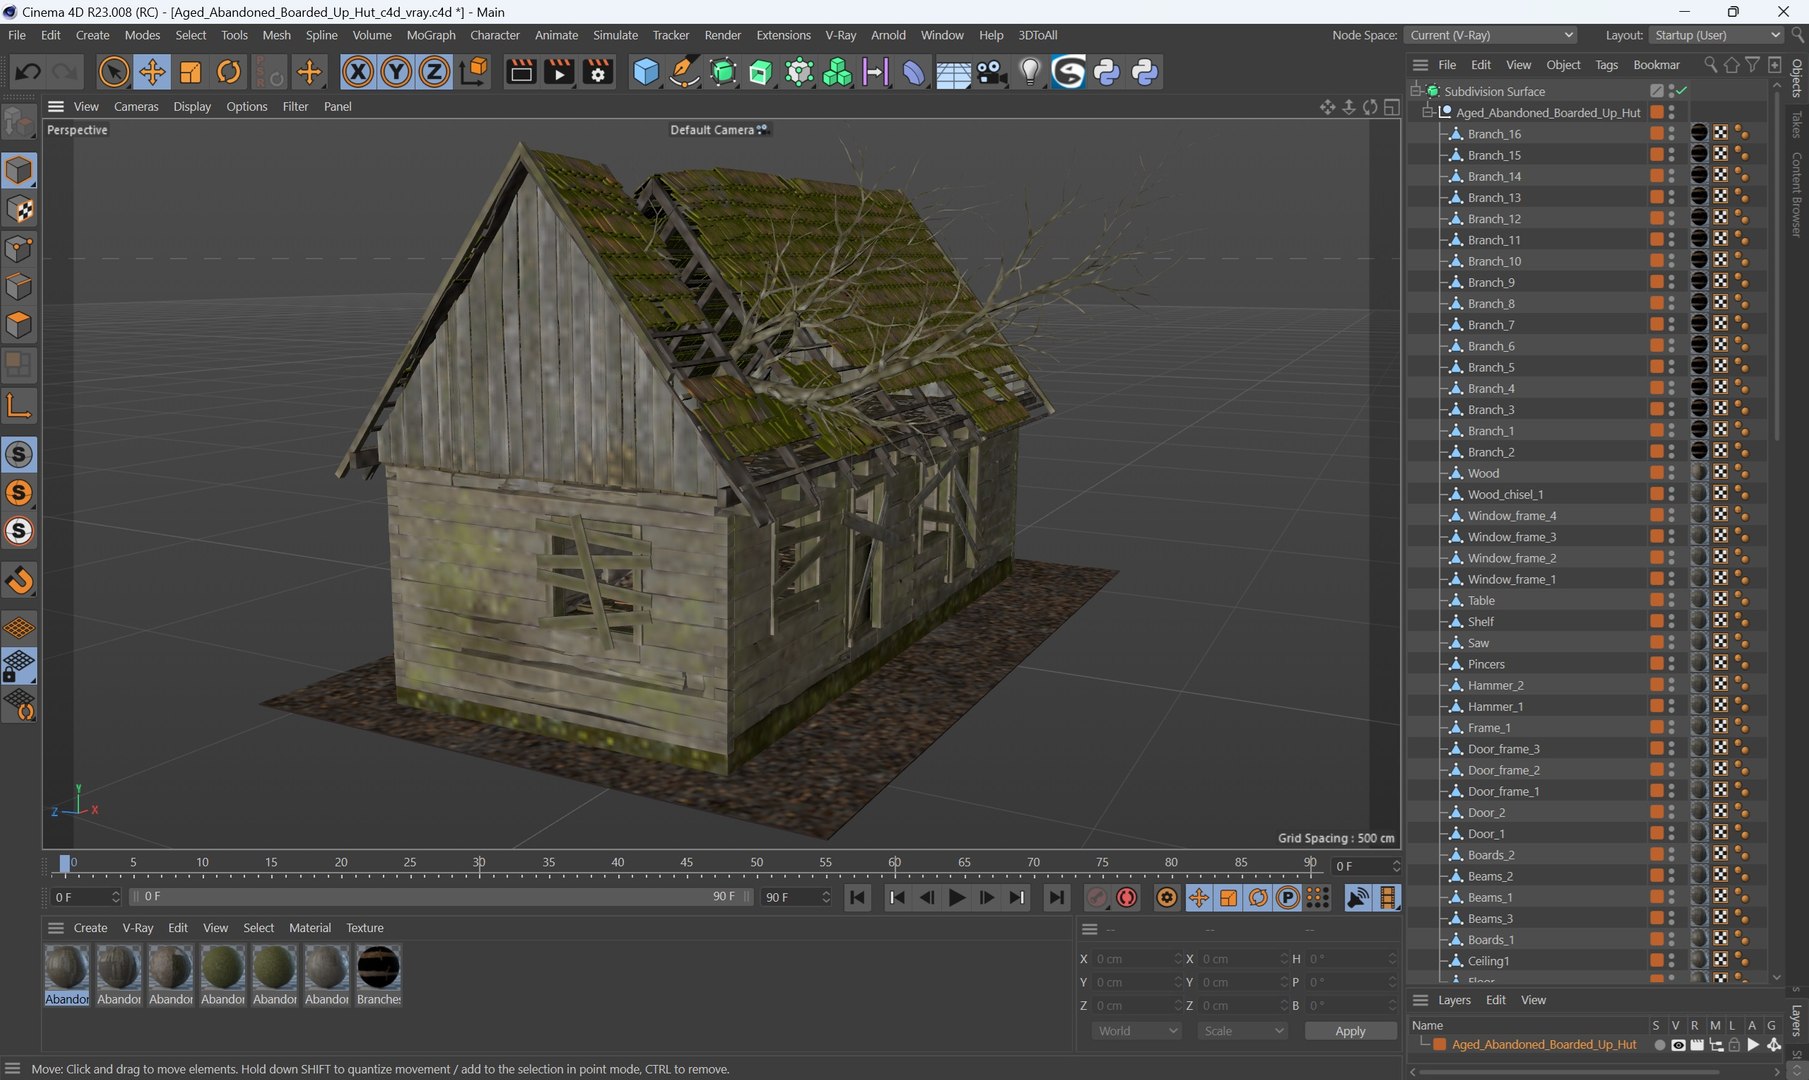This screenshot has width=1809, height=1080.
Task: Open the Layout dropdown
Action: tap(1716, 35)
